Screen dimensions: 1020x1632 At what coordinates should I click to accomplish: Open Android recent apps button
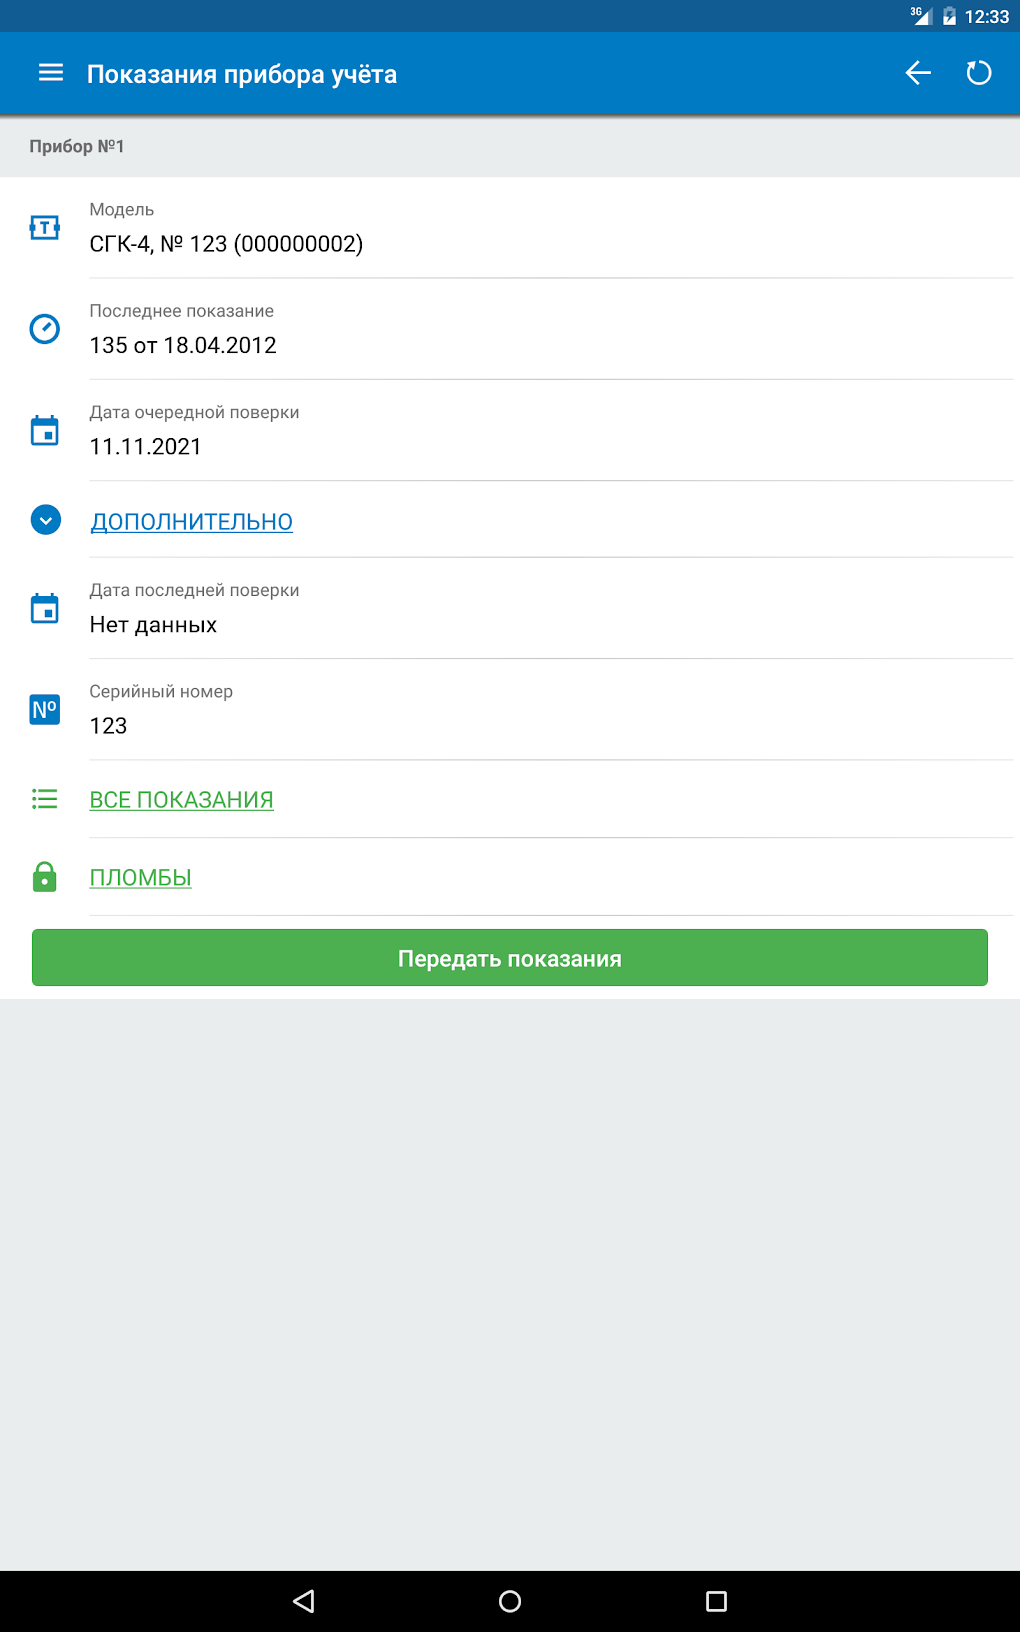tap(716, 1601)
